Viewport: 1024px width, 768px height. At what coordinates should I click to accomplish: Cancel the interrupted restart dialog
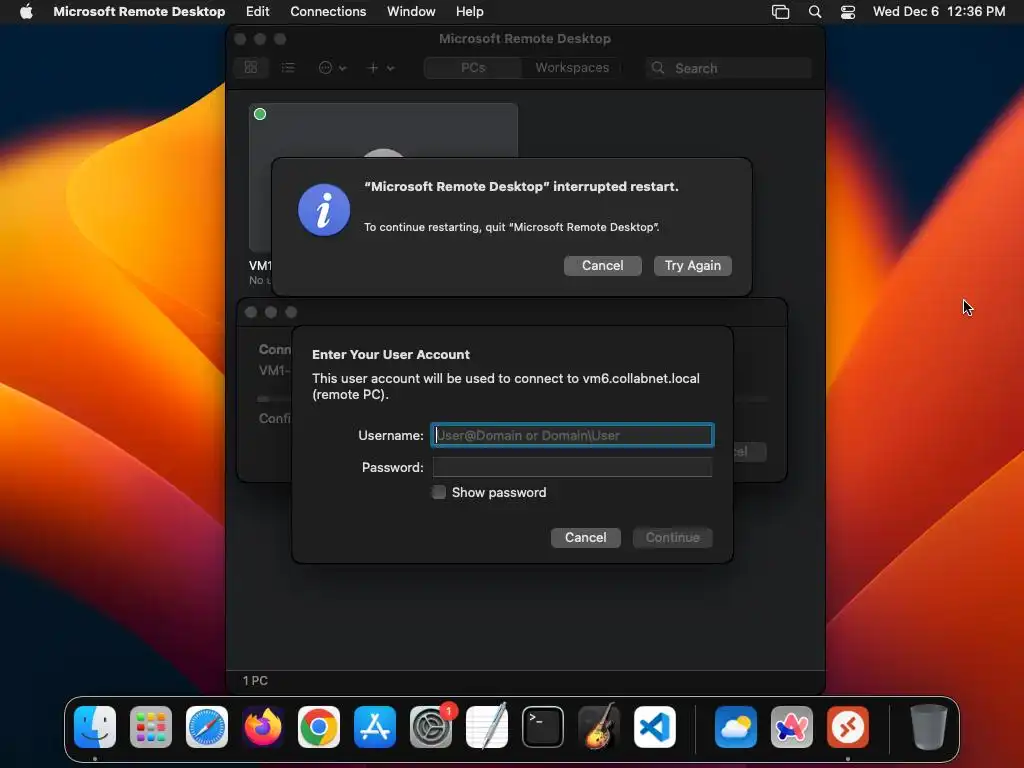pos(602,265)
